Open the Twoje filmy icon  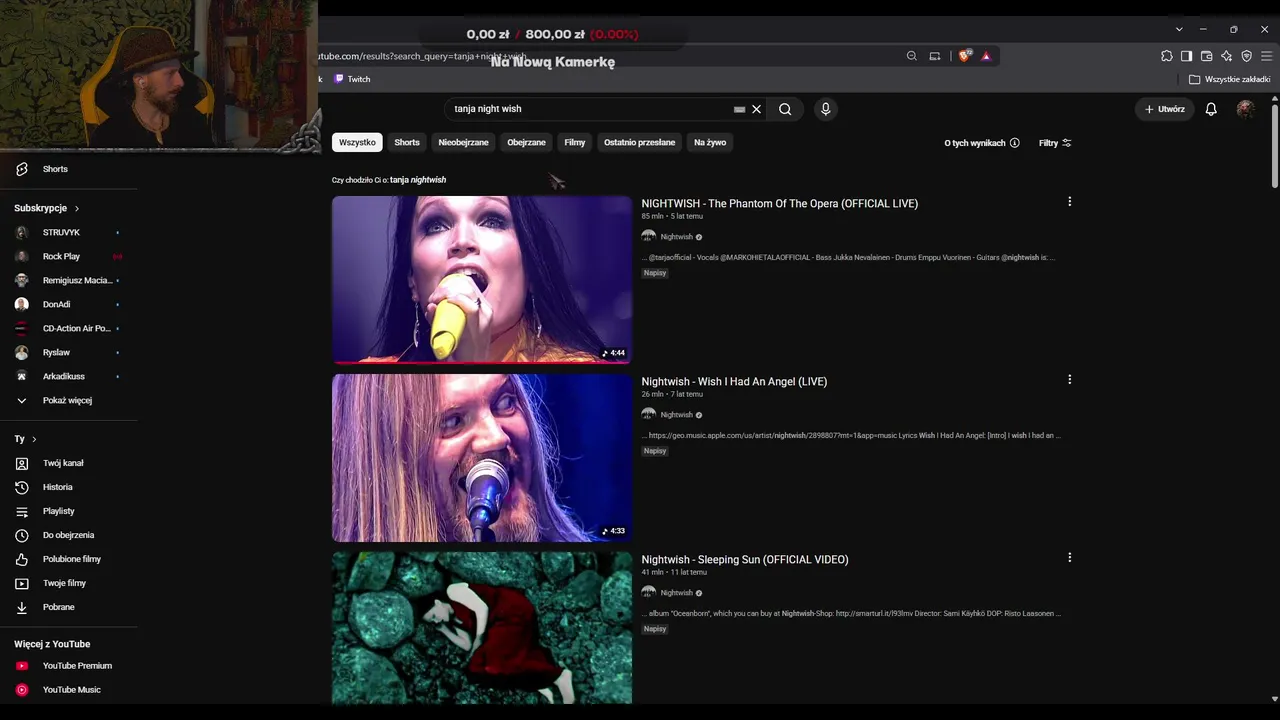point(22,583)
